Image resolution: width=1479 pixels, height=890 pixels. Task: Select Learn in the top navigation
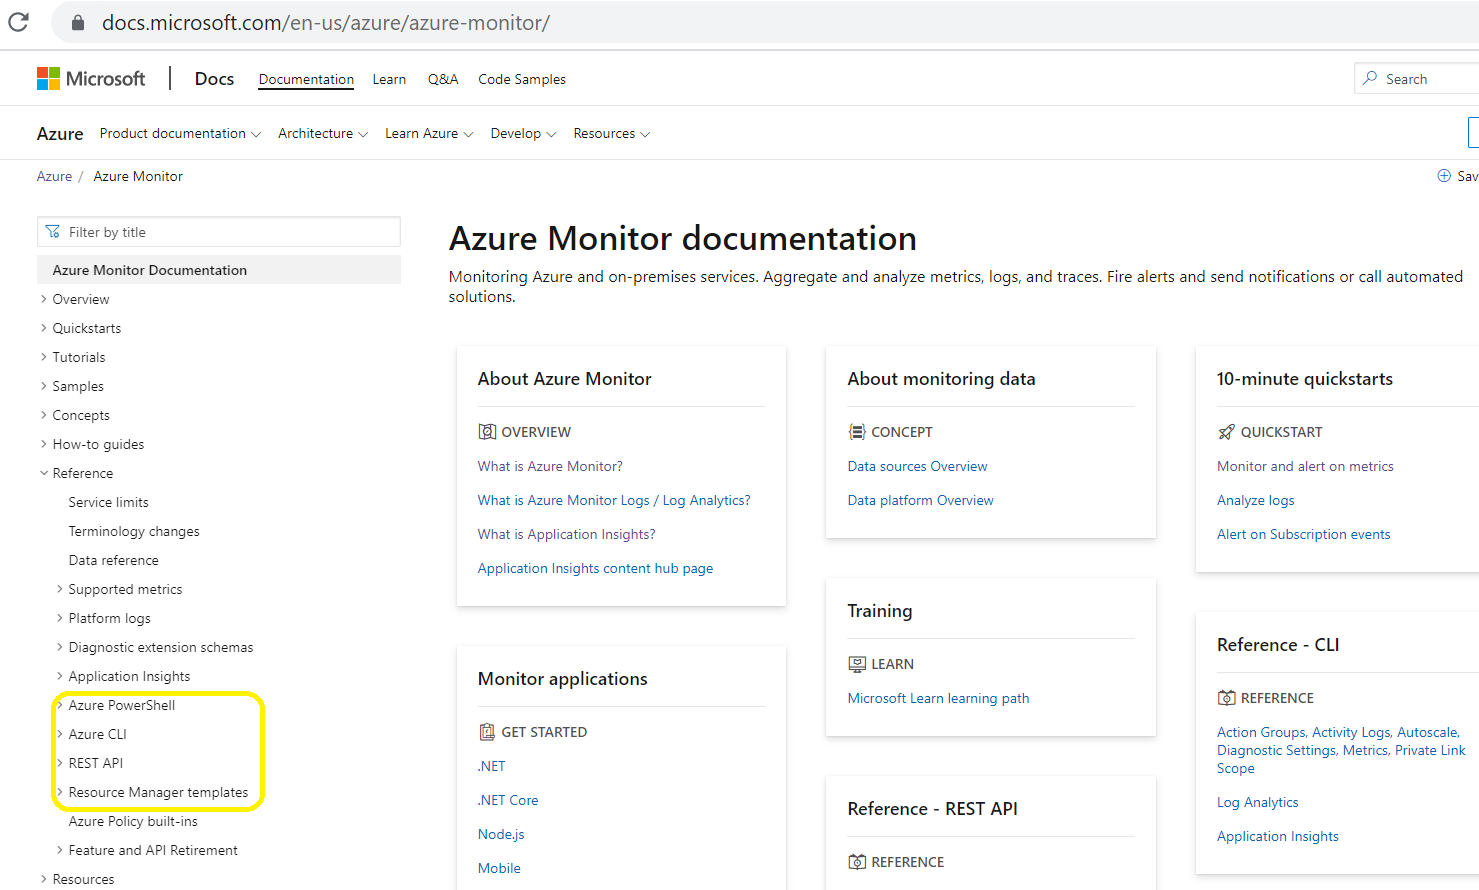point(389,79)
